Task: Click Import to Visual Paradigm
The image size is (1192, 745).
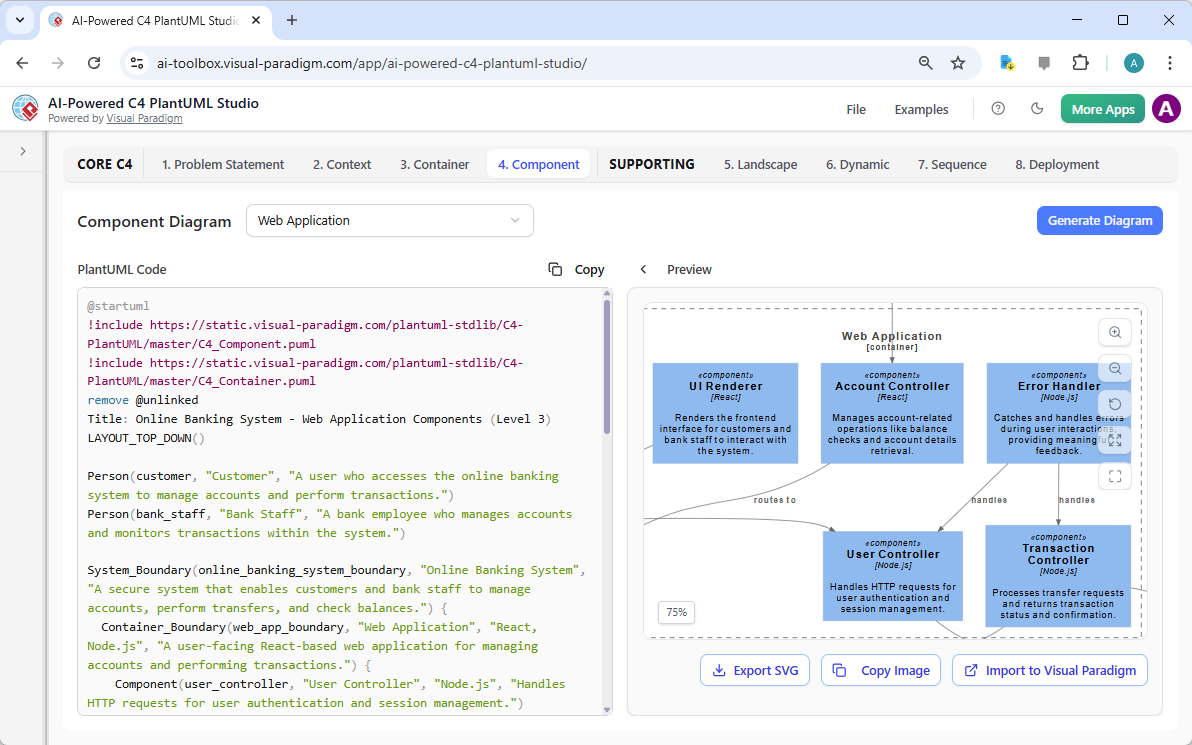Action: (1049, 670)
